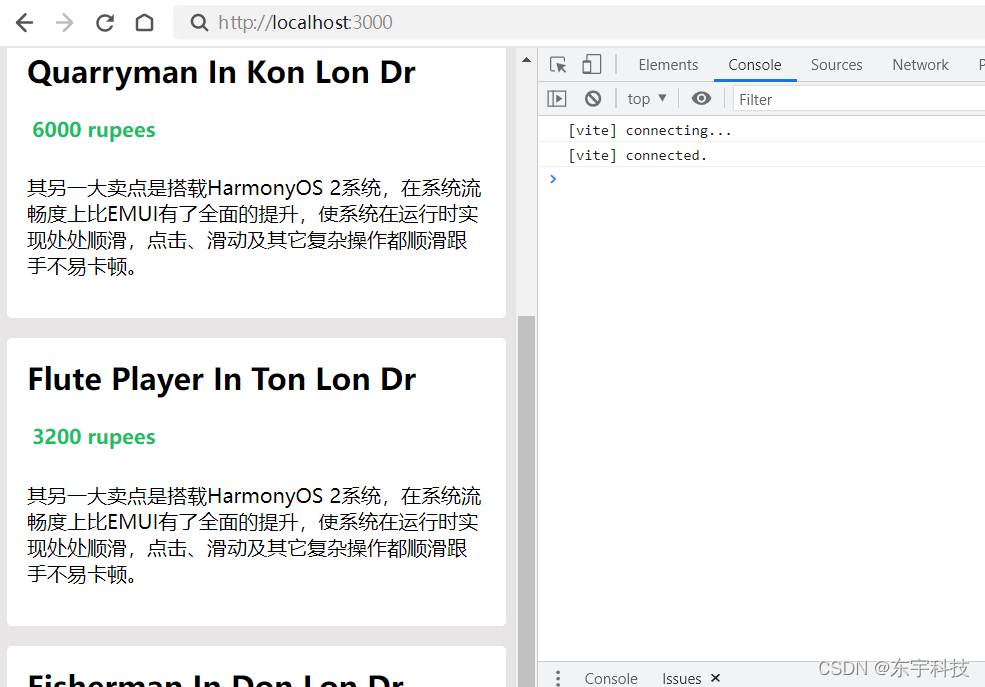Open the browser home page
Image resolution: width=985 pixels, height=687 pixels.
click(144, 23)
